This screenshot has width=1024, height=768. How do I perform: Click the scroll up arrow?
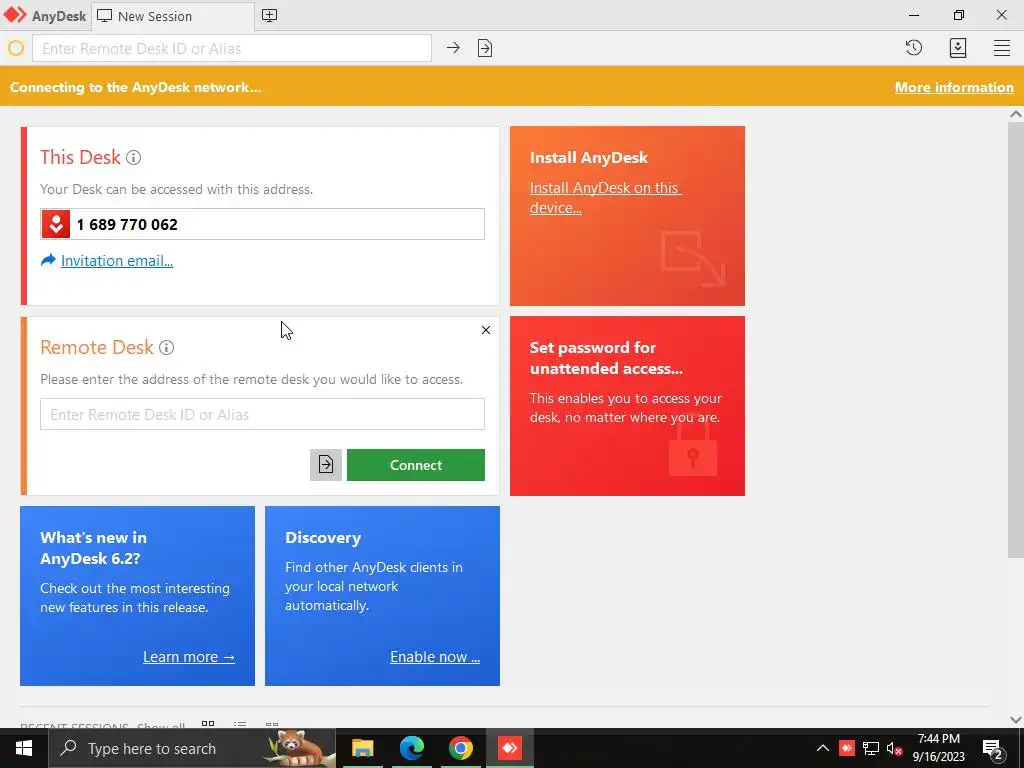point(1016,114)
